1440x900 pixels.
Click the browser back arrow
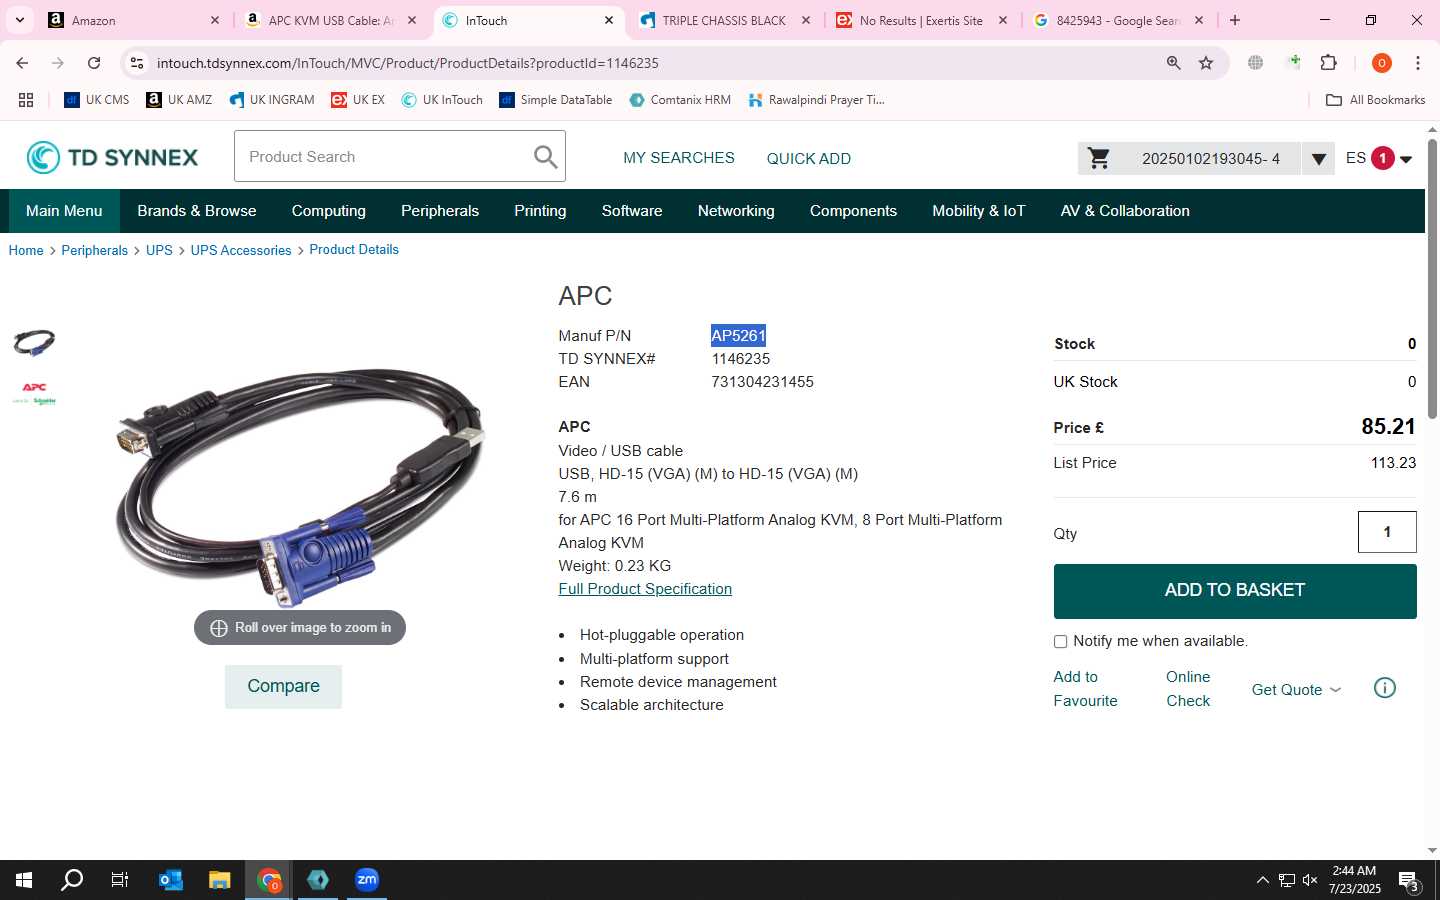coord(22,63)
